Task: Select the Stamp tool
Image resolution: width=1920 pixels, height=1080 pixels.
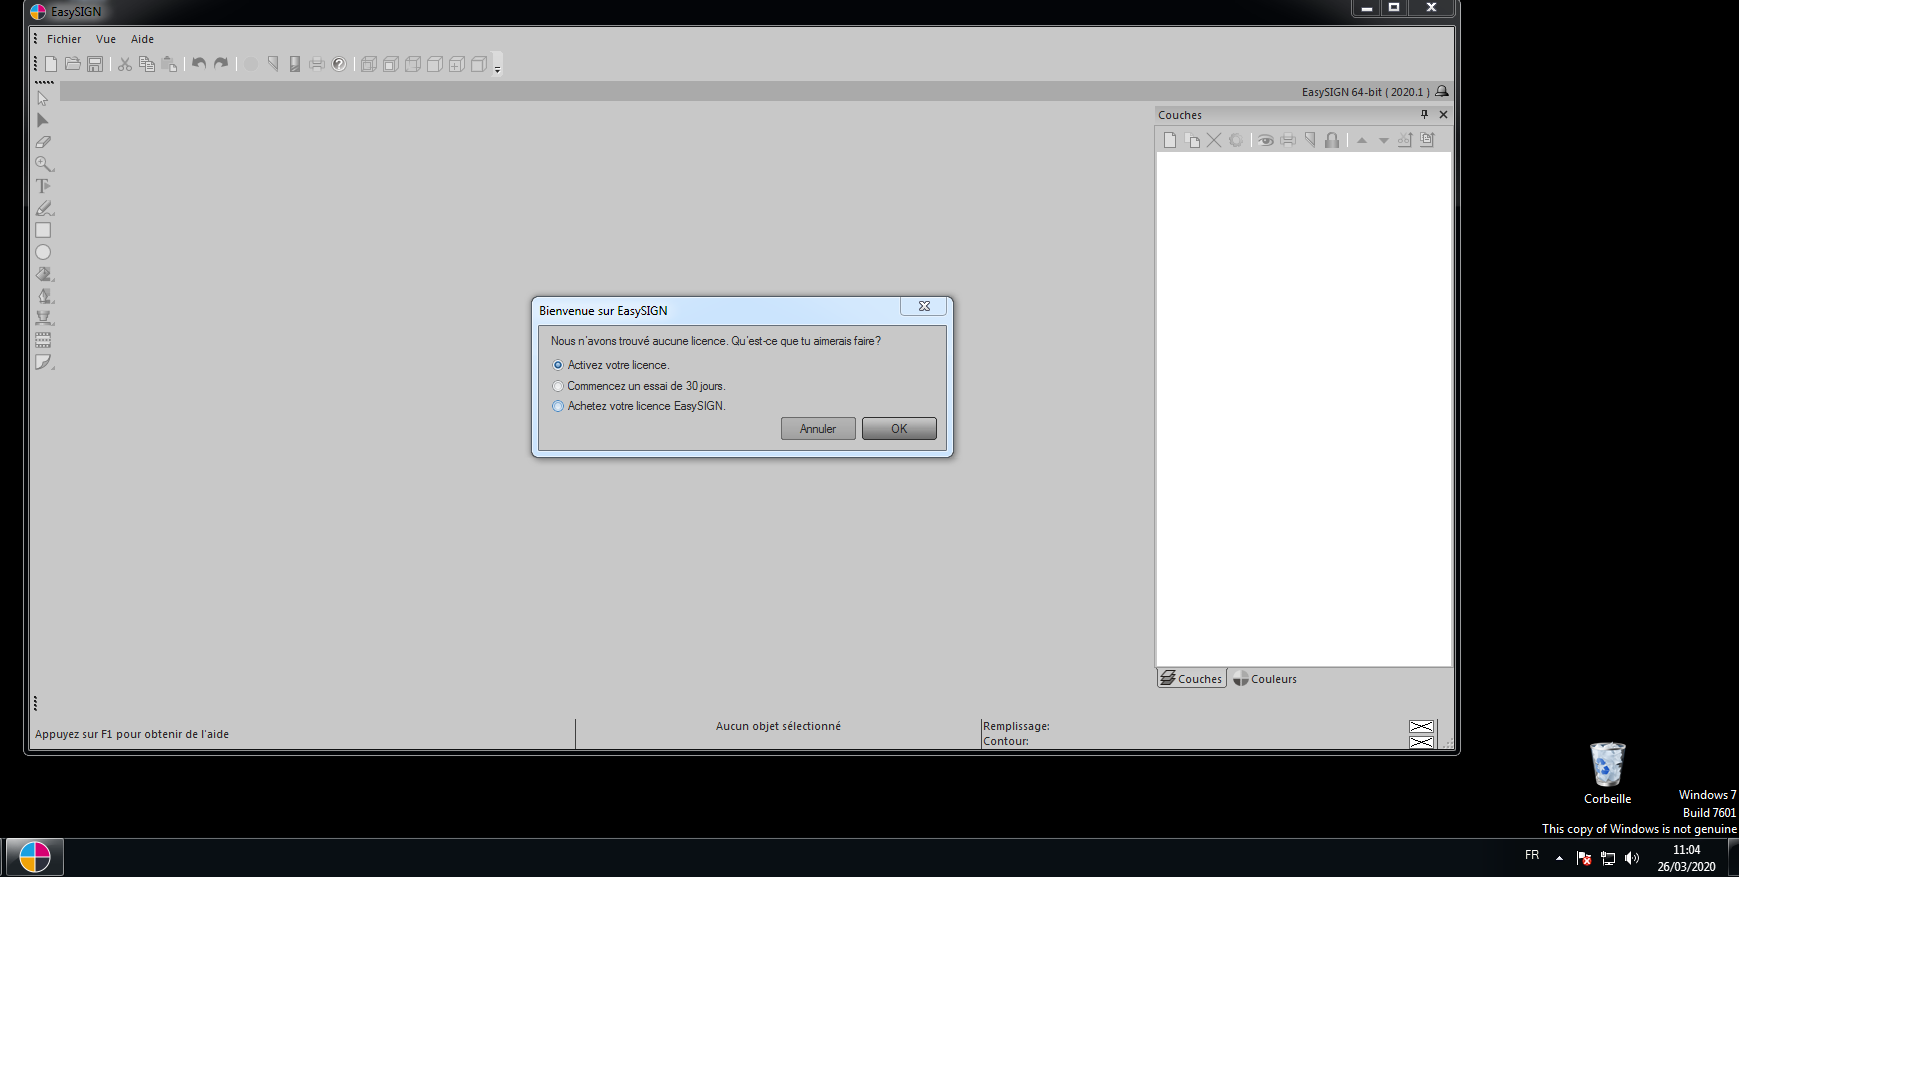Action: point(44,318)
